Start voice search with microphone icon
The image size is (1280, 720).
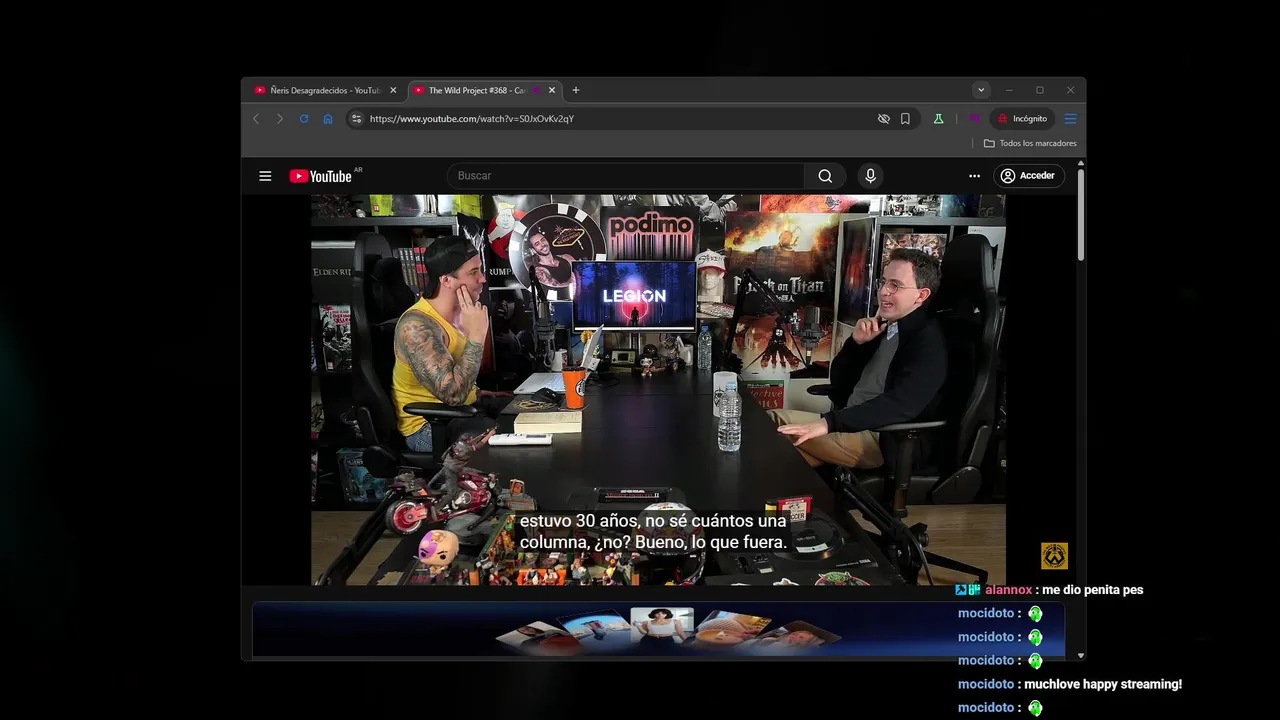(x=870, y=176)
